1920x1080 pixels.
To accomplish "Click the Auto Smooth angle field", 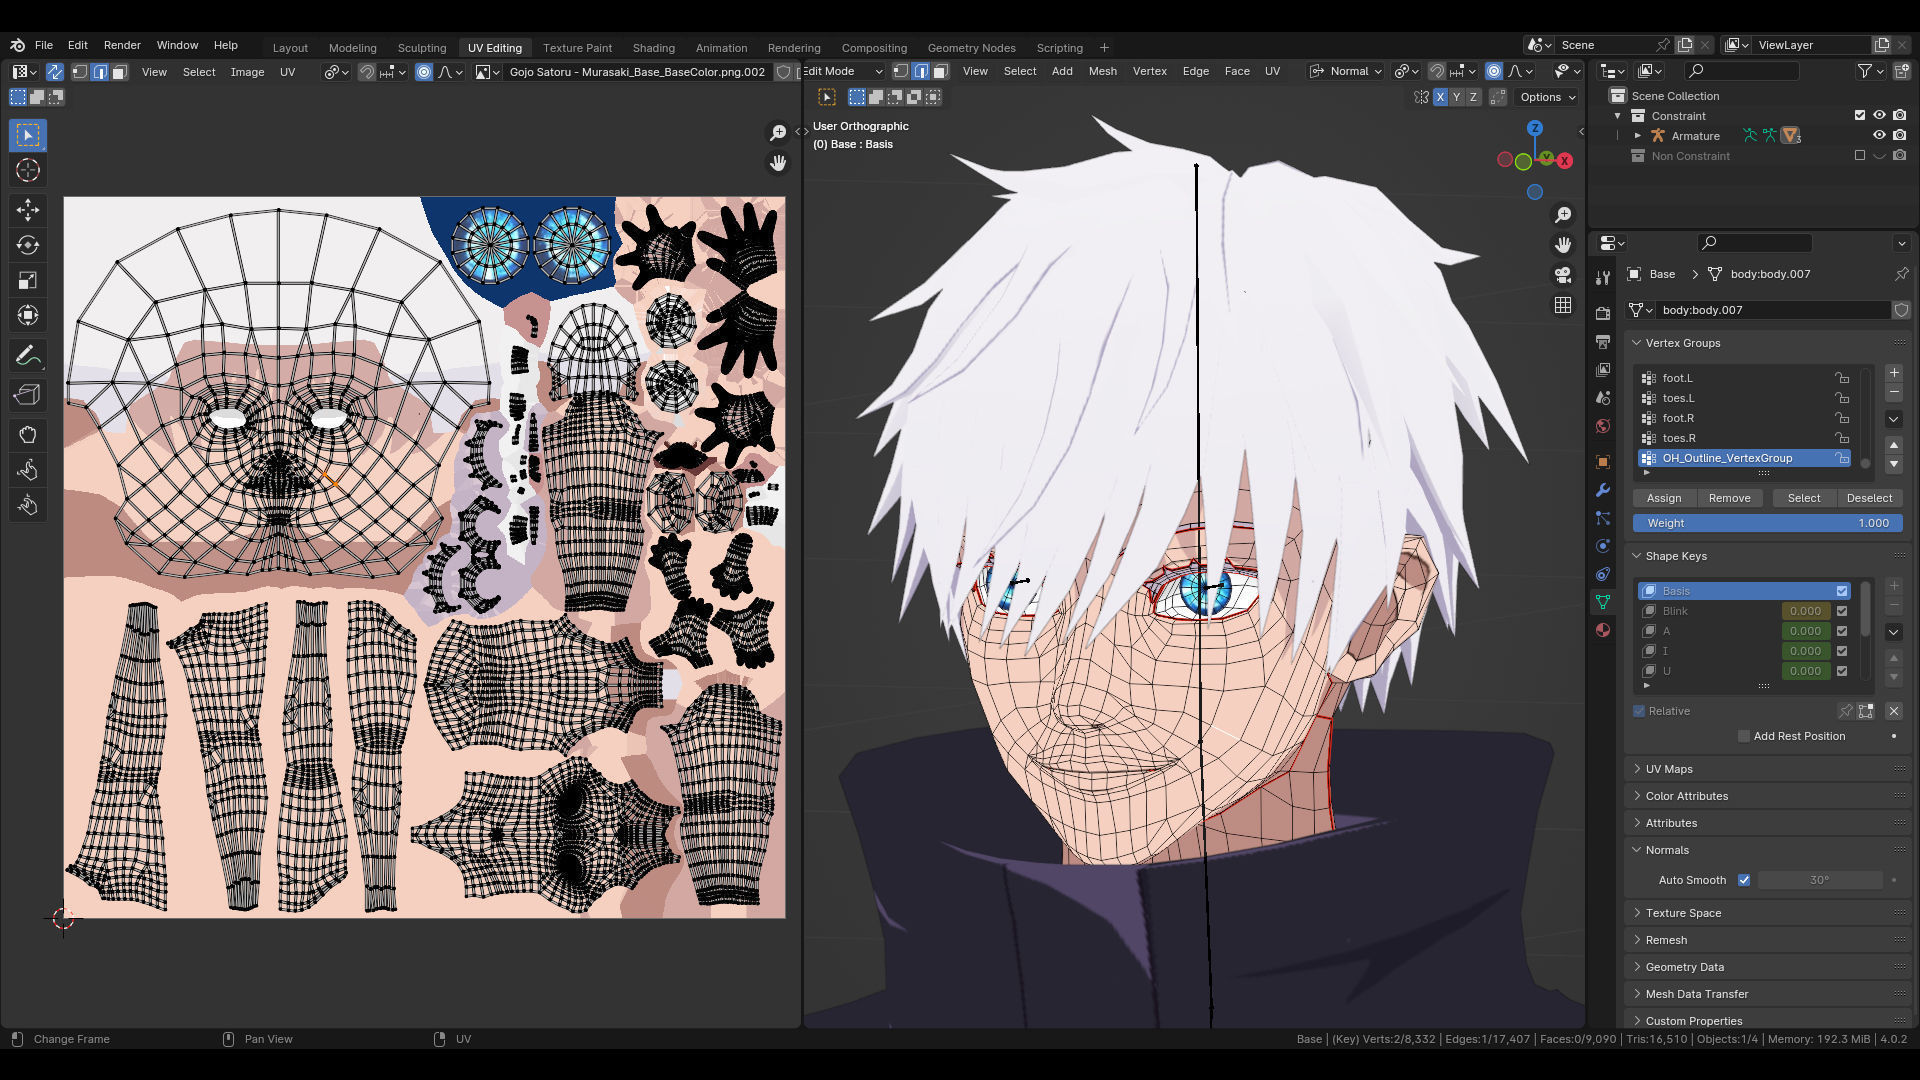I will click(x=1820, y=880).
